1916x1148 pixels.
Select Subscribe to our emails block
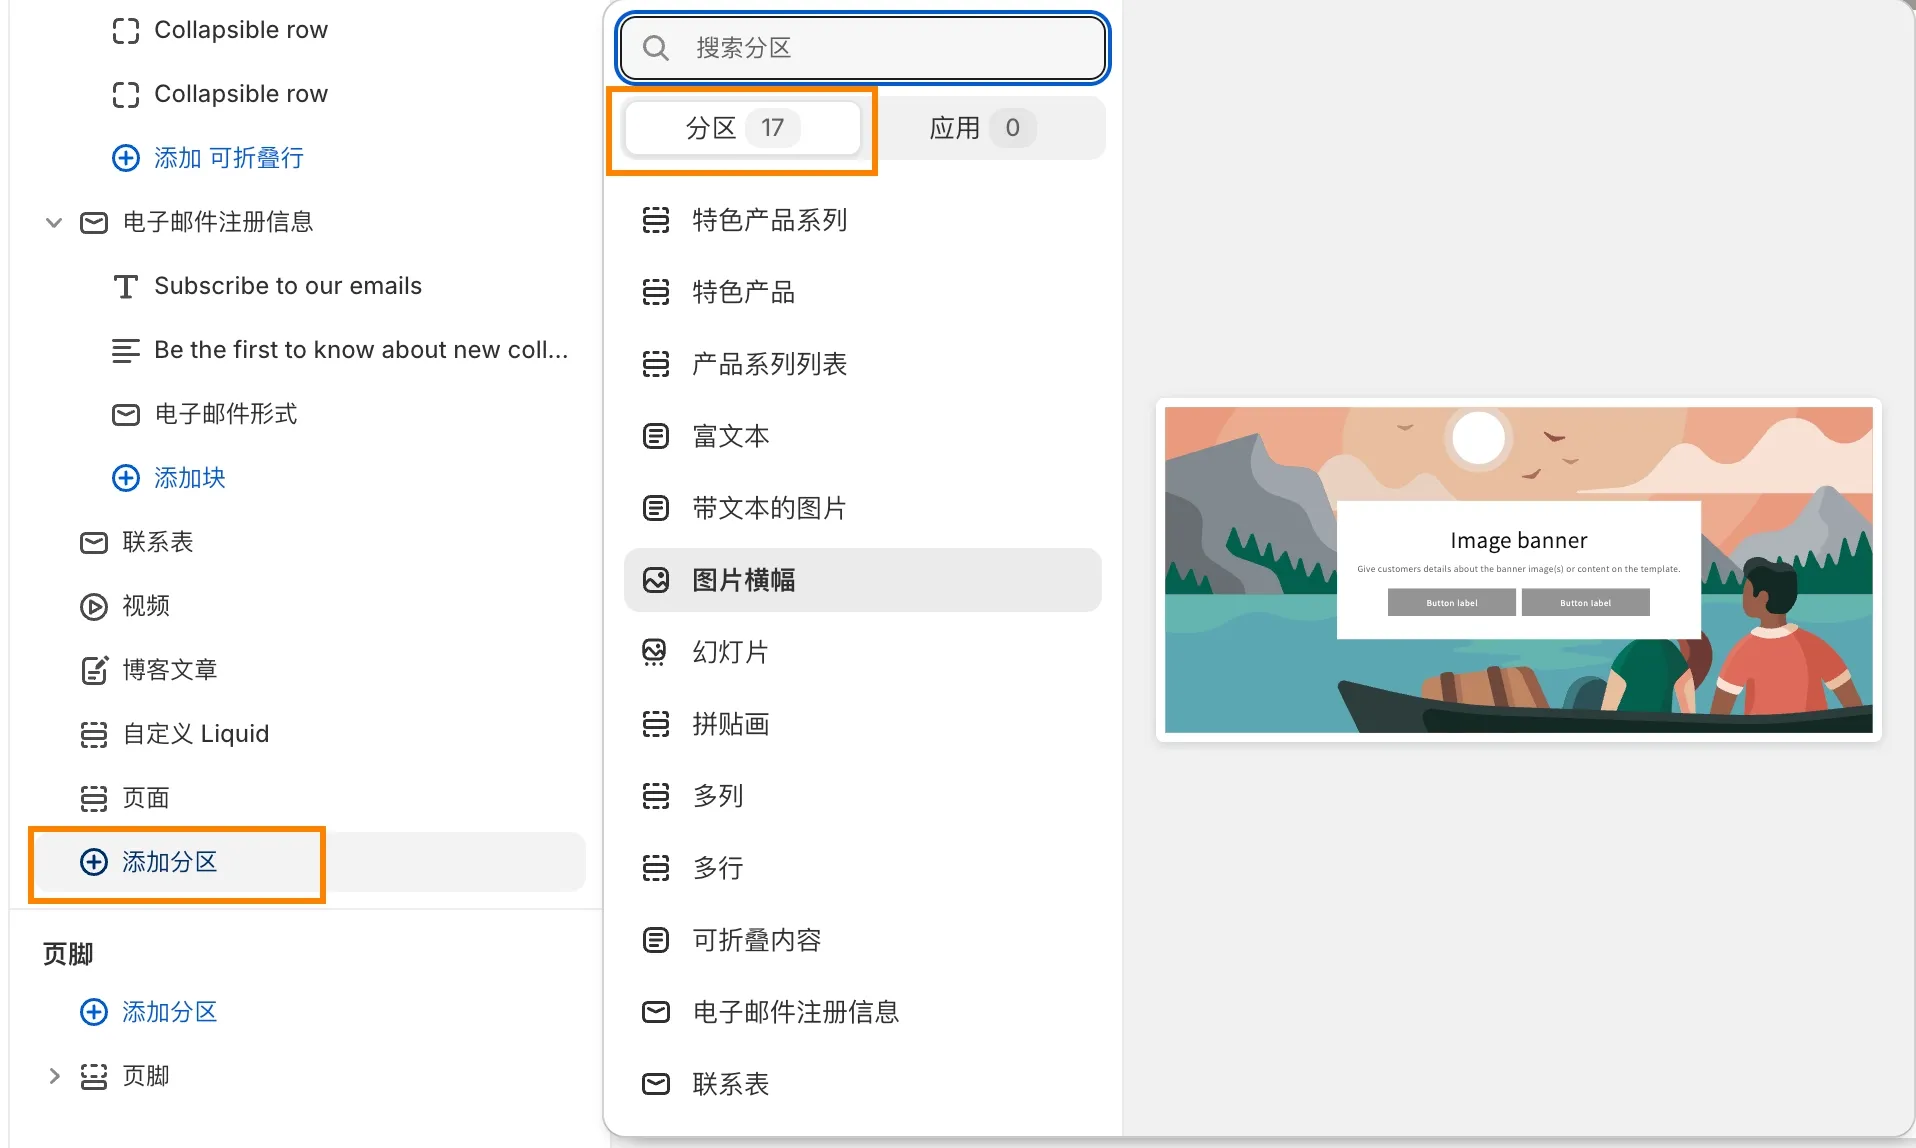288,286
